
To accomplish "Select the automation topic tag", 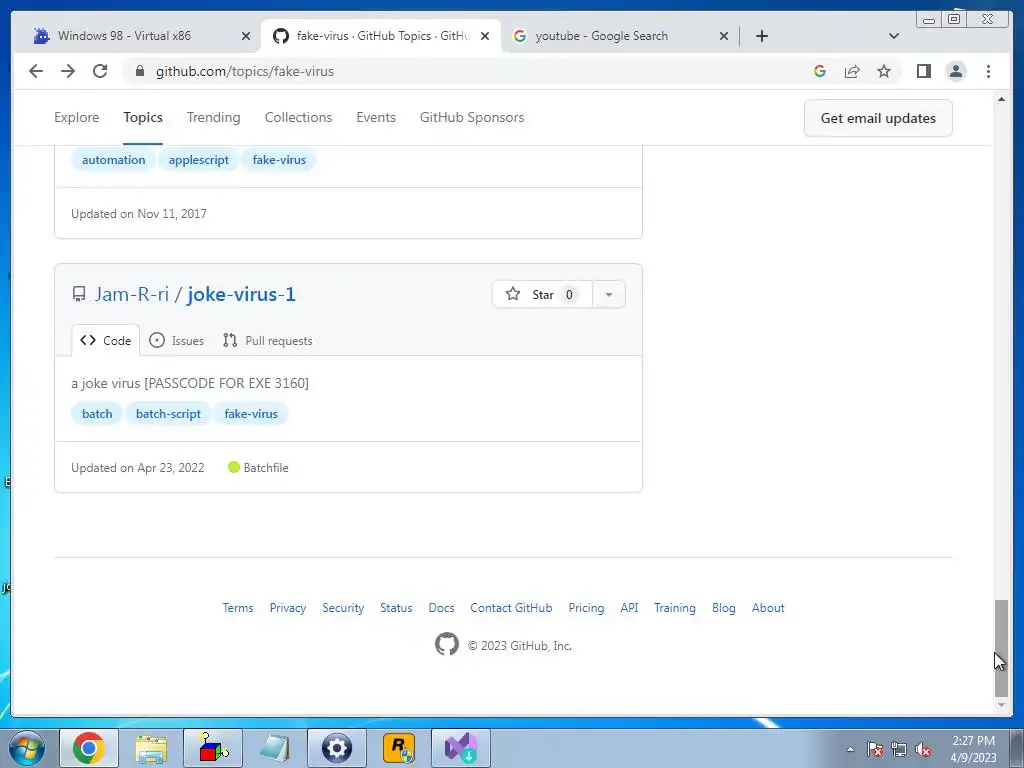I will 113,160.
